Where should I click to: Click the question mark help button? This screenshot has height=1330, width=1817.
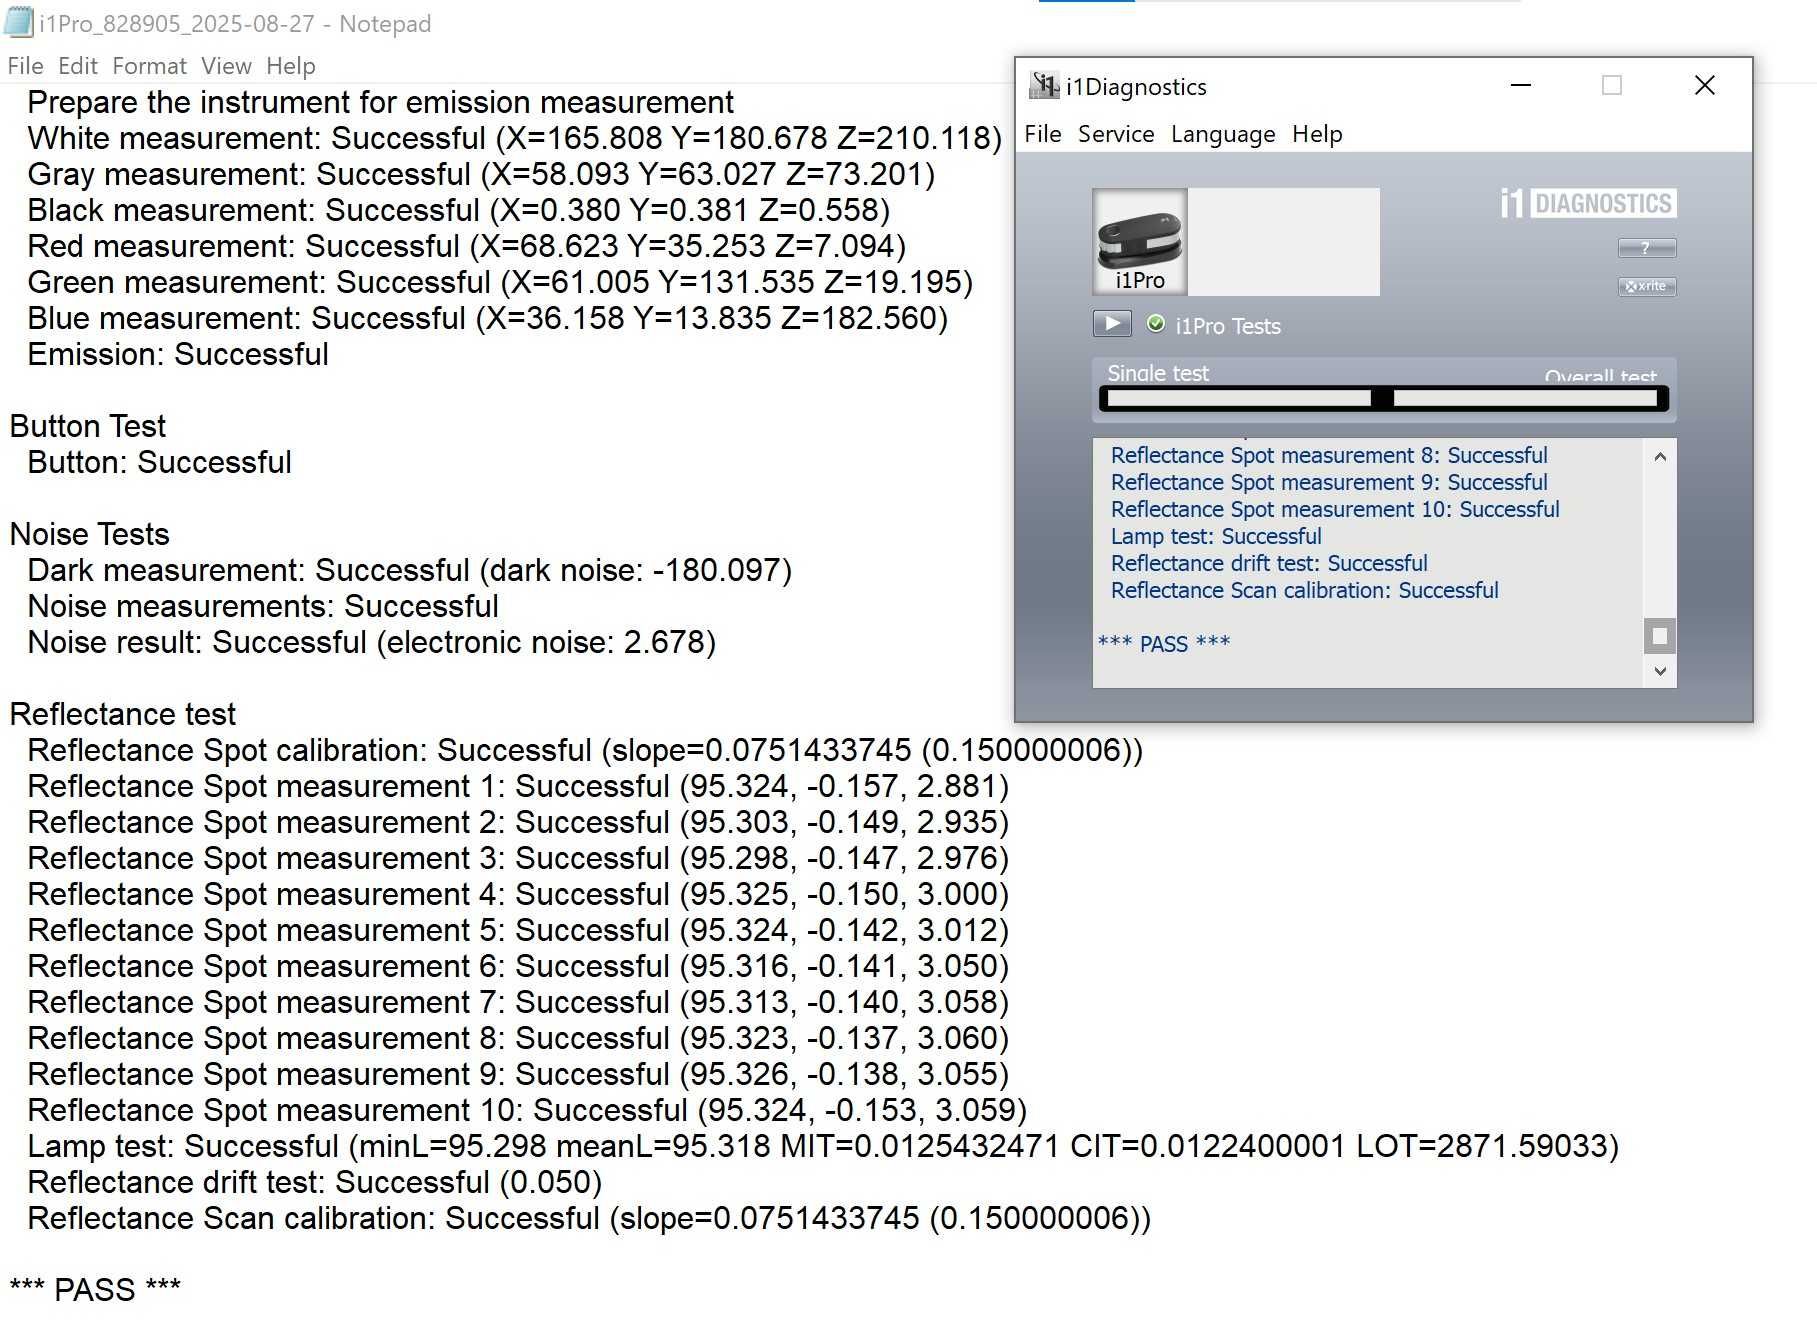pos(1647,248)
